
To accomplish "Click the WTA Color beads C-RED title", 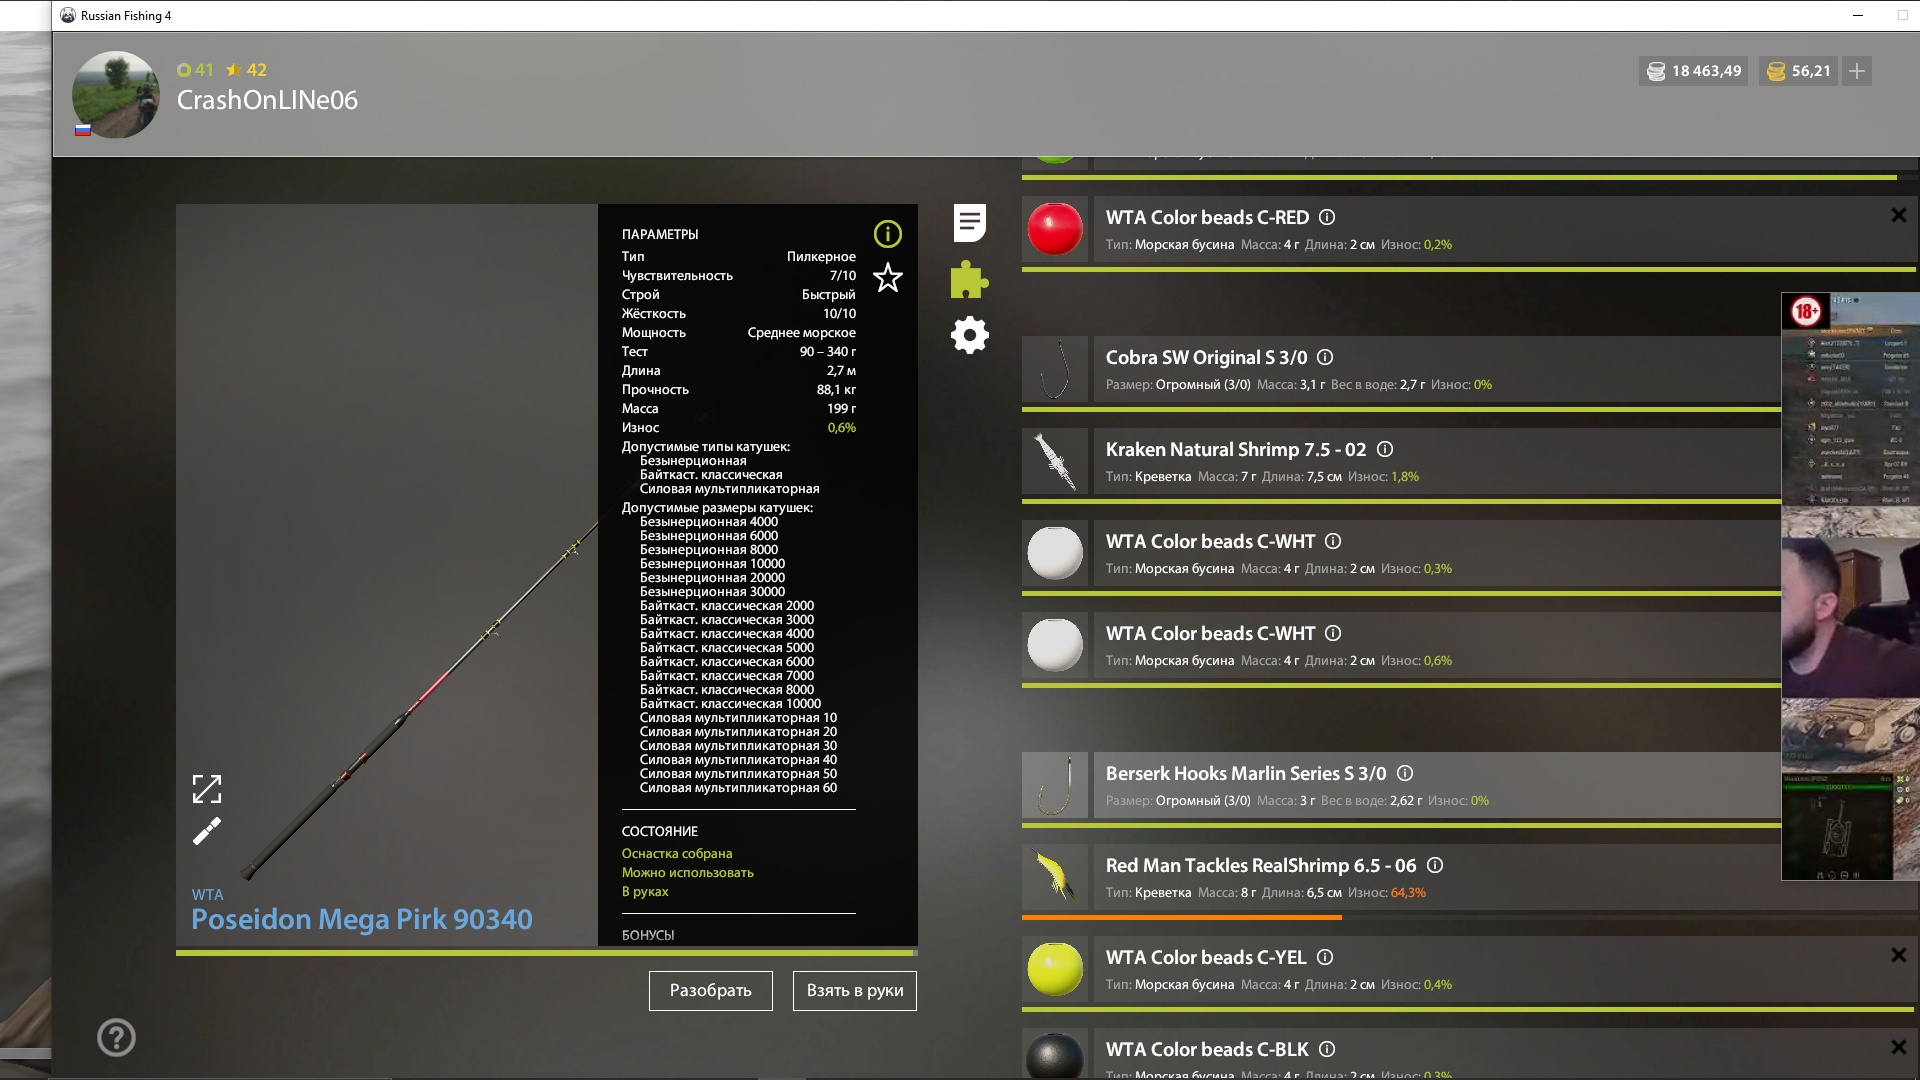I will point(1207,217).
